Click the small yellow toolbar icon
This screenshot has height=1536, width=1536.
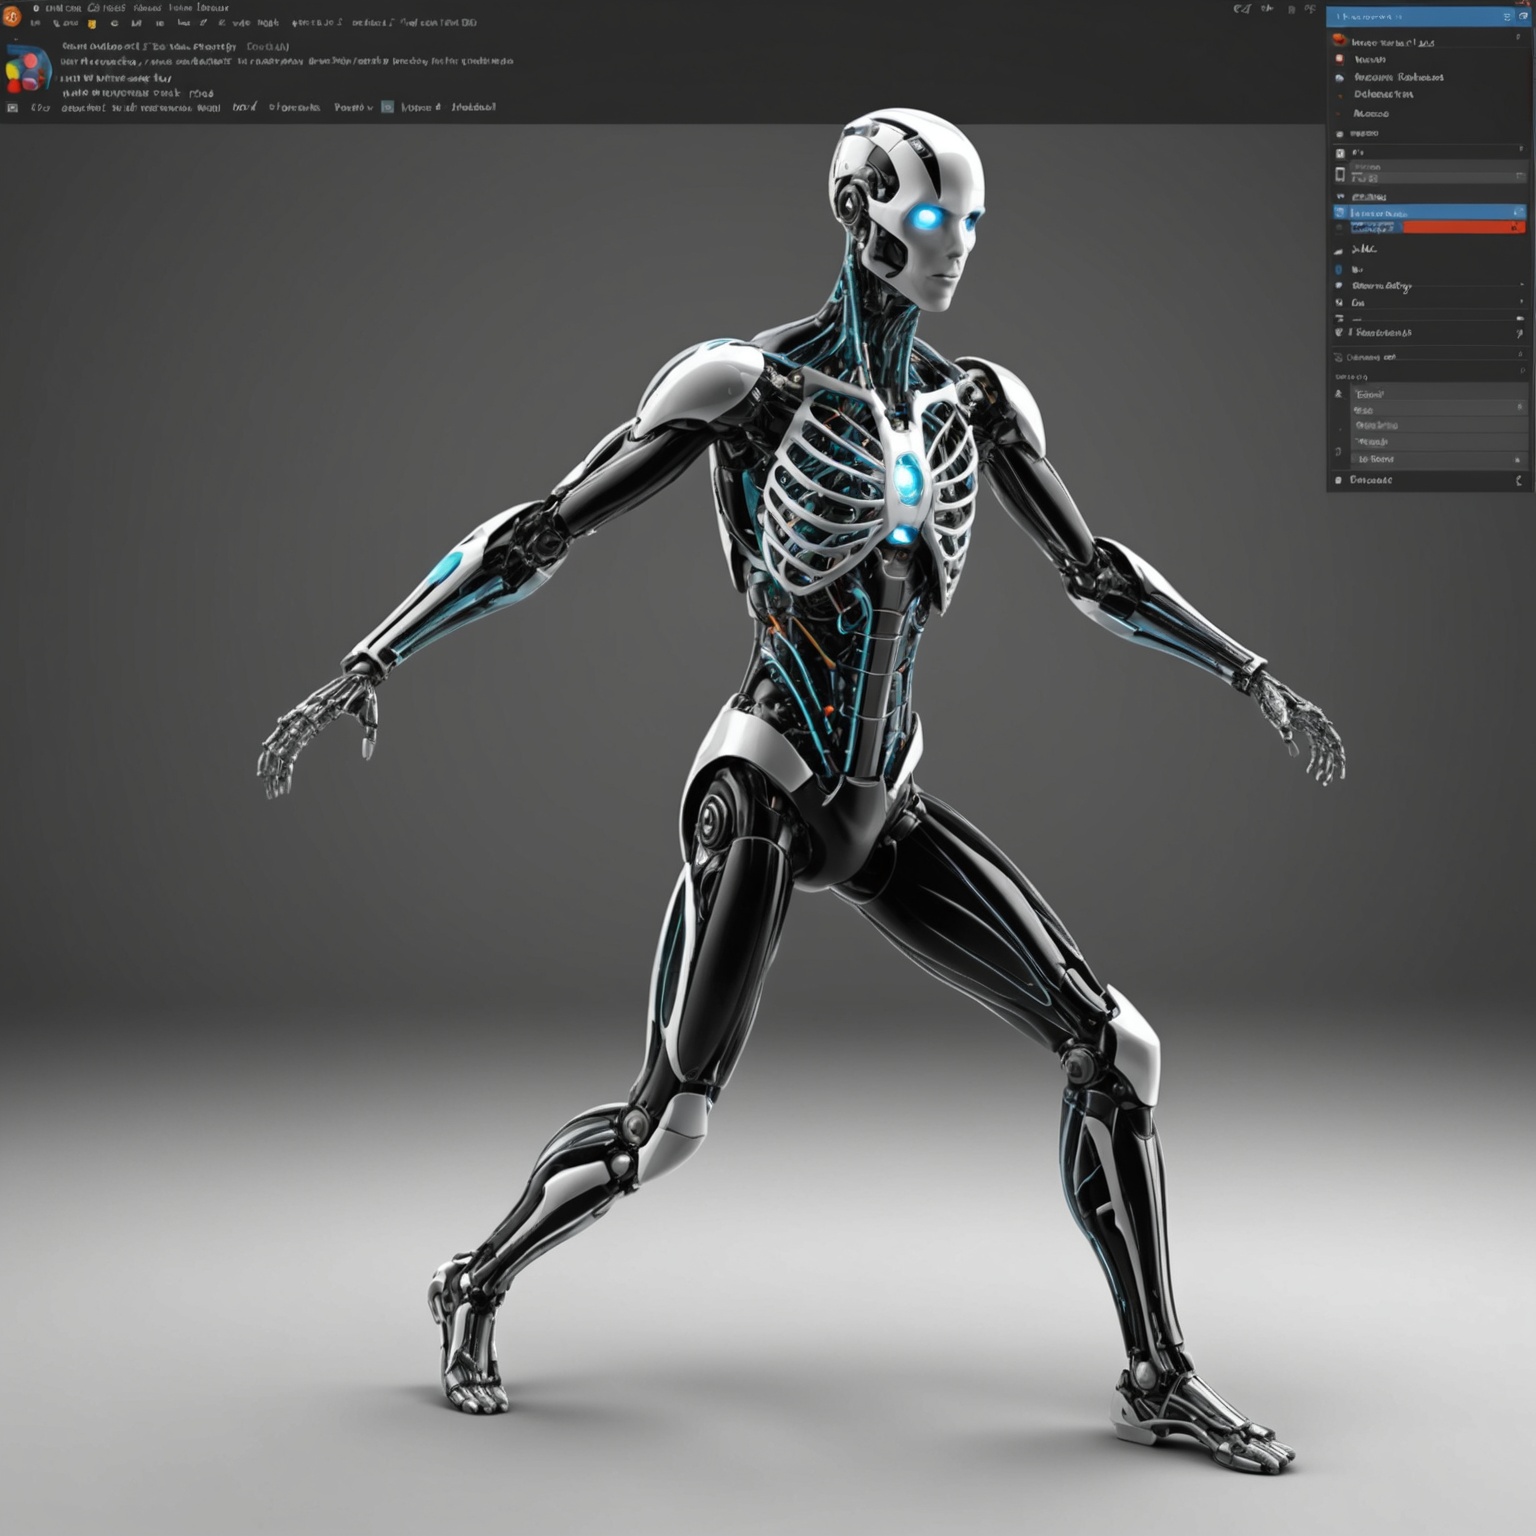[x=91, y=23]
